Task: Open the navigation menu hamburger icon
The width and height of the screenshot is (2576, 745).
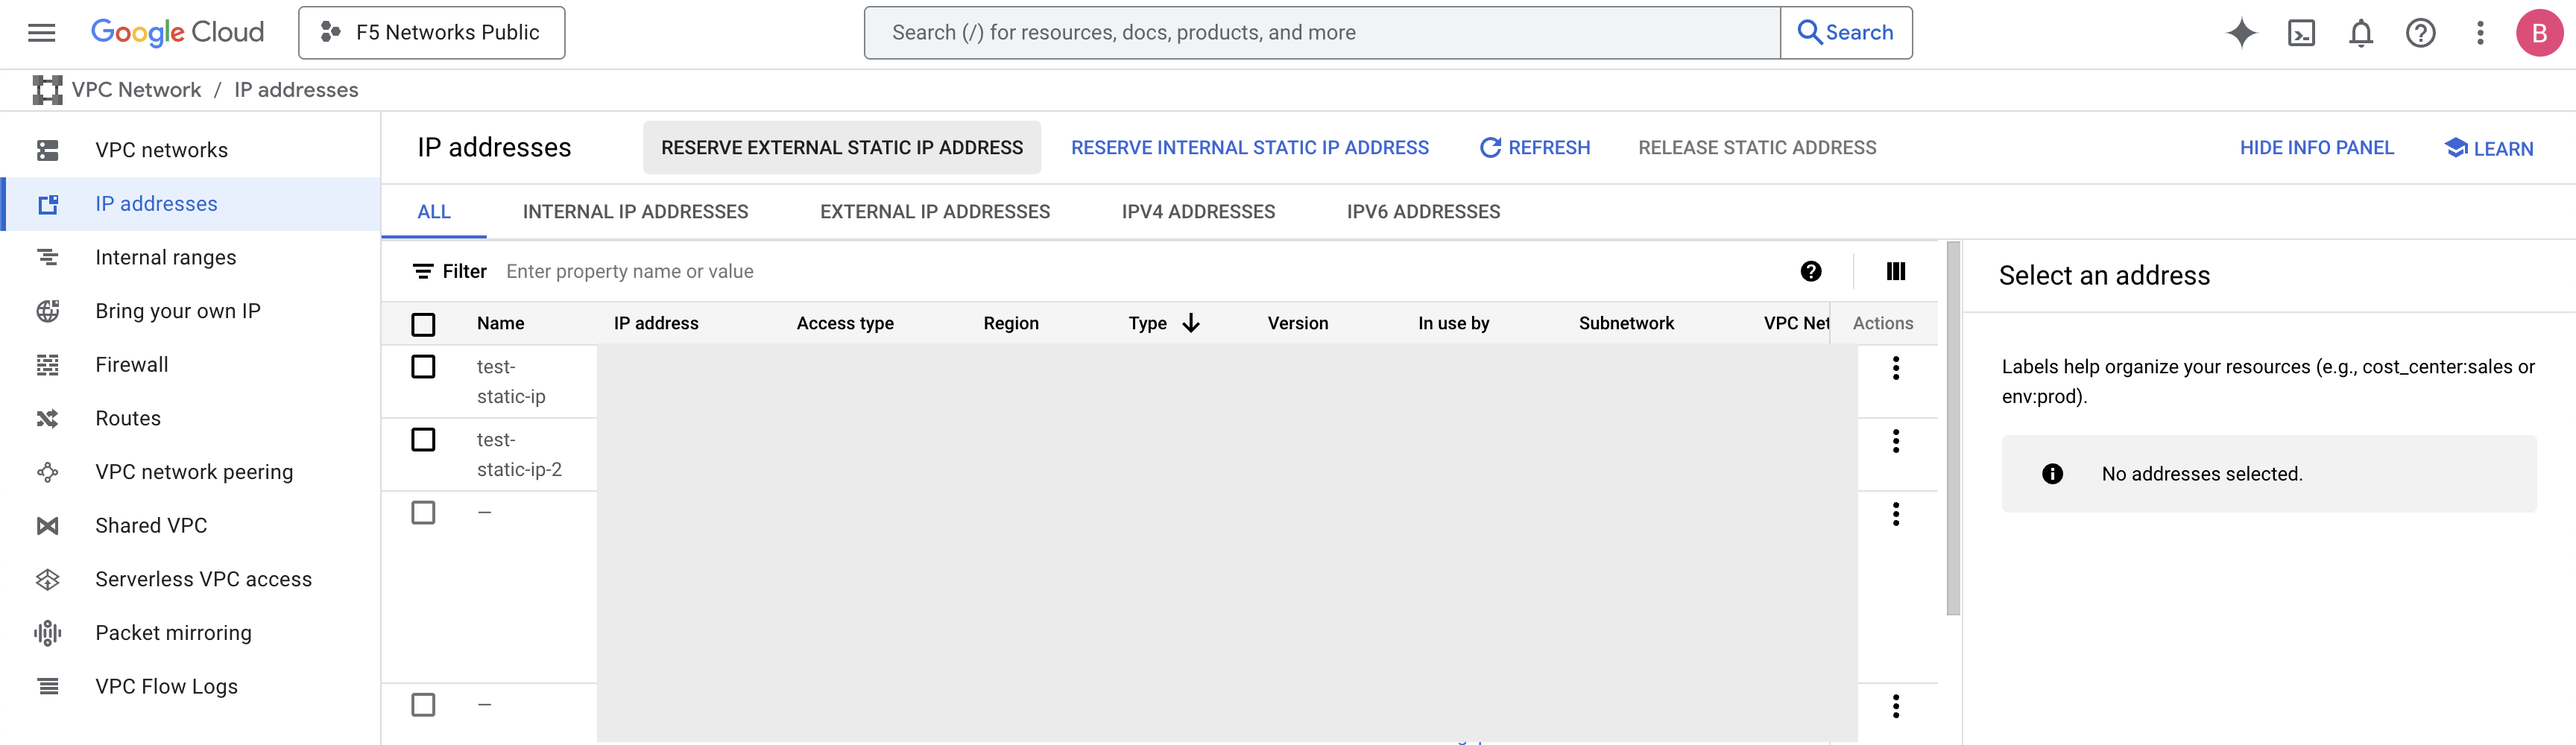Action: 40,32
